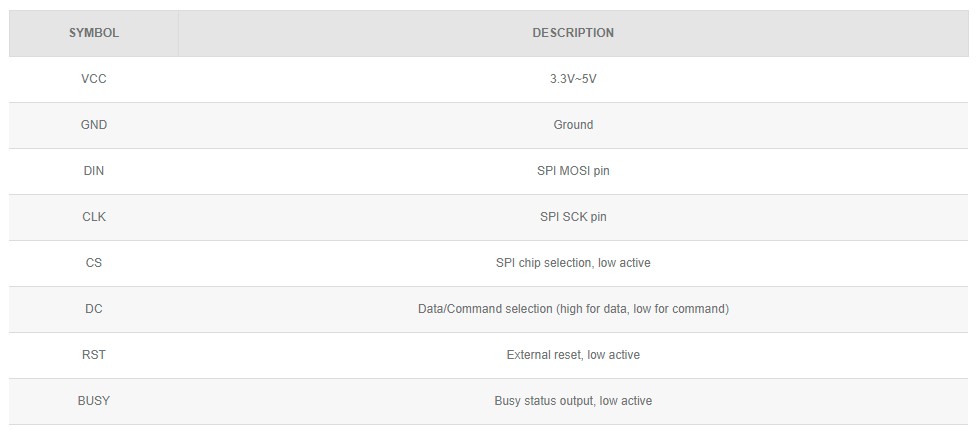978x435 pixels.
Task: Click the '3.3V~5V' description text
Action: 573,79
